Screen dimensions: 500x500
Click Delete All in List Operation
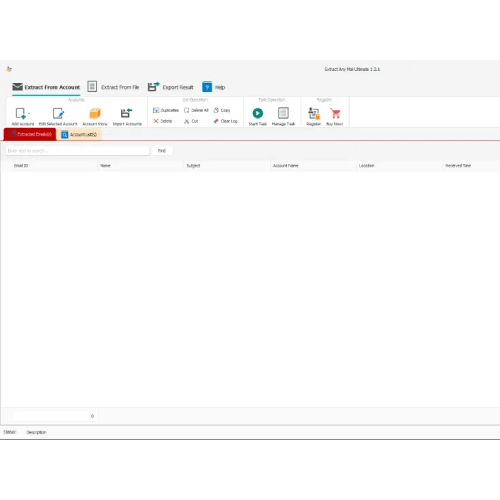[196, 110]
